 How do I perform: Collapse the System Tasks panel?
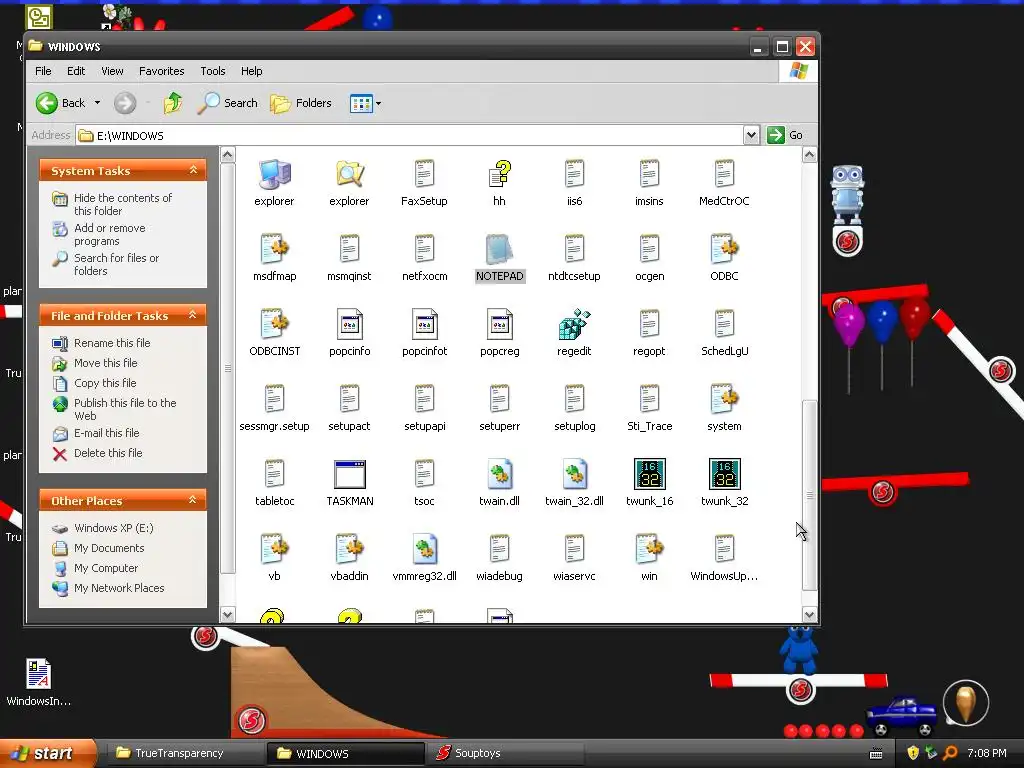(x=193, y=170)
